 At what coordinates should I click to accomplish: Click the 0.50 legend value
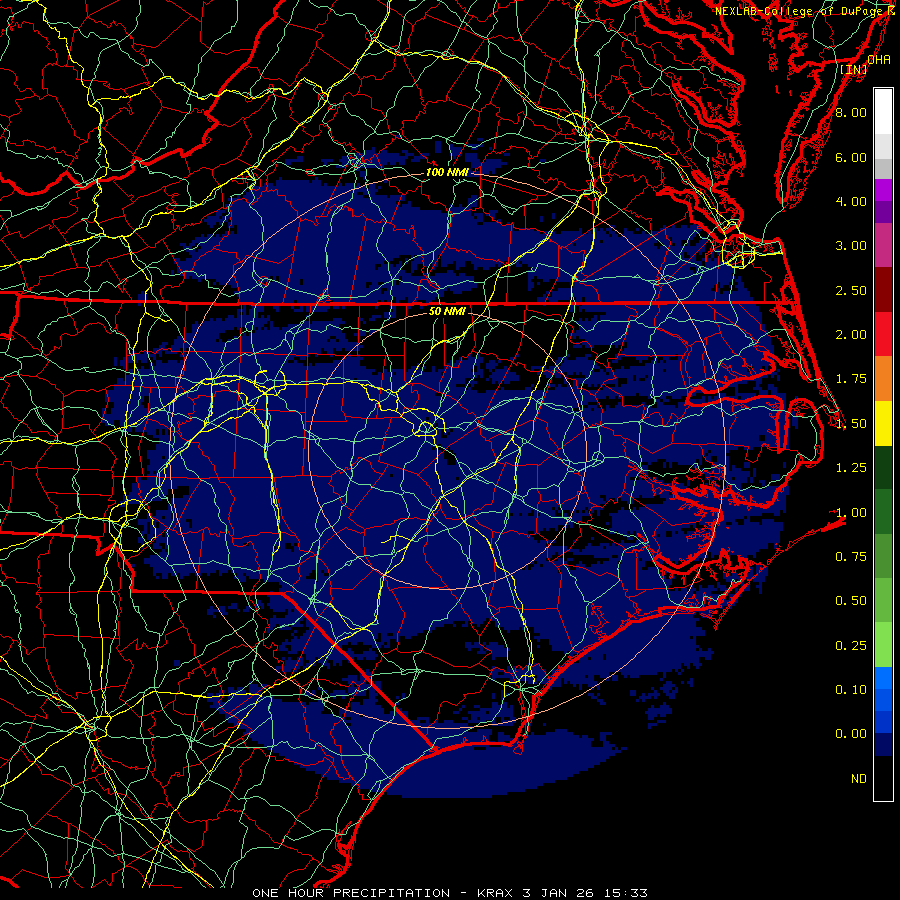[x=851, y=600]
